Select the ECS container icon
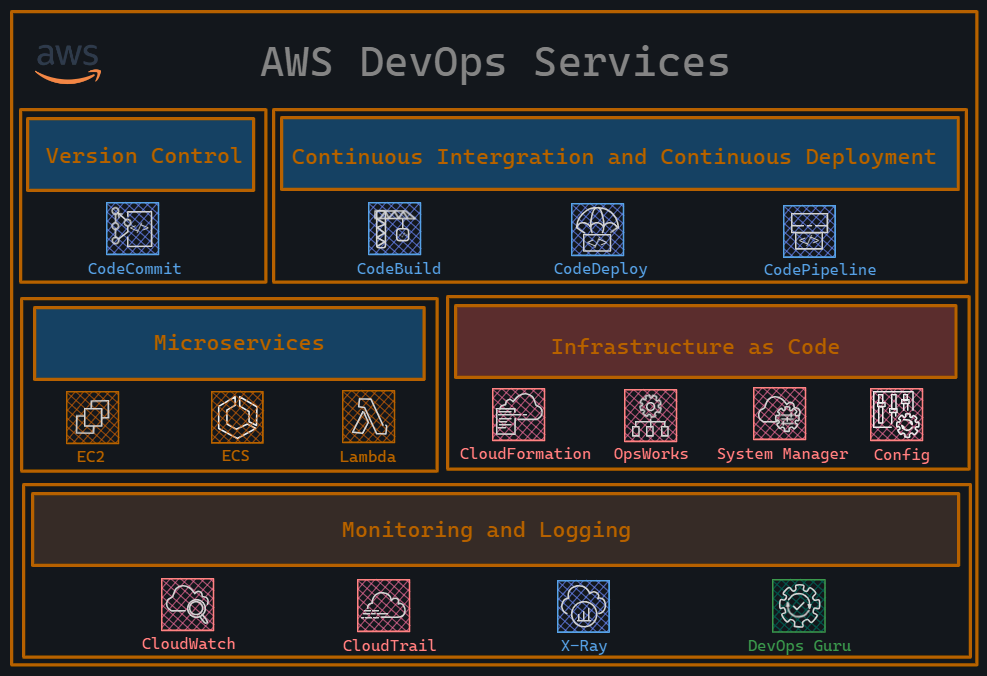This screenshot has height=676, width=987. (236, 417)
